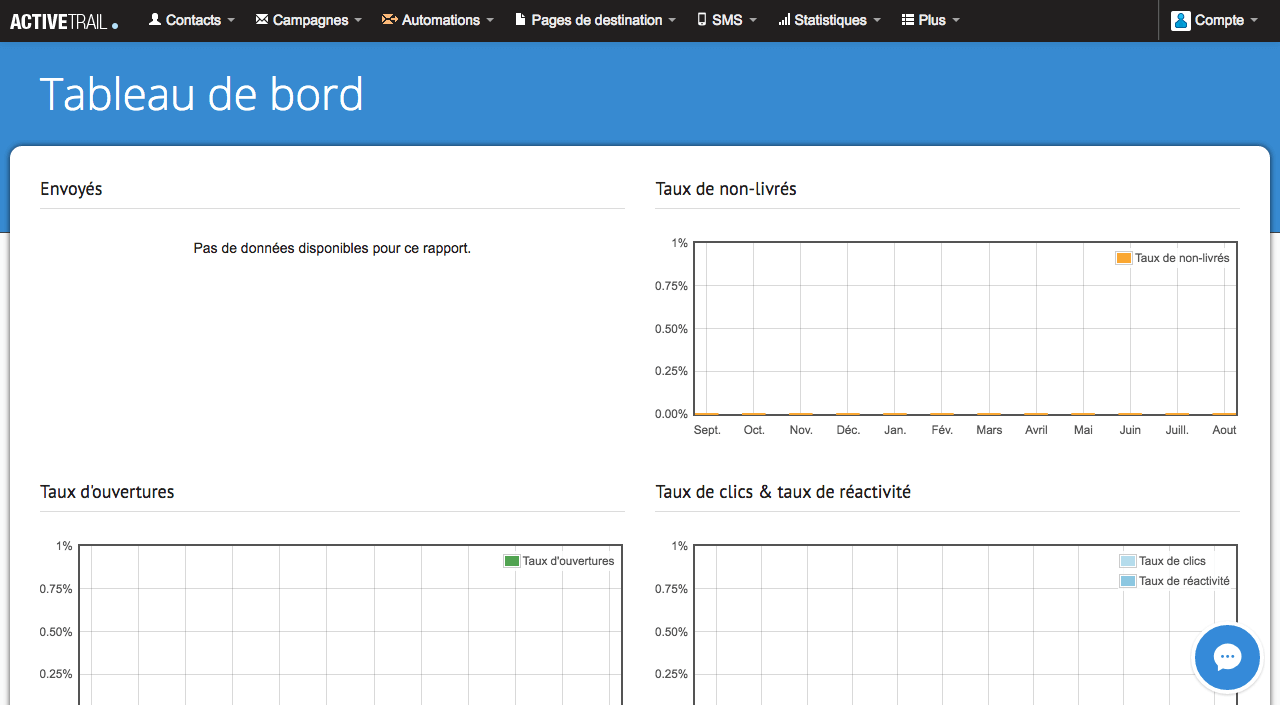Click the green Taux d'ouvertures legend swatch

(x=512, y=561)
